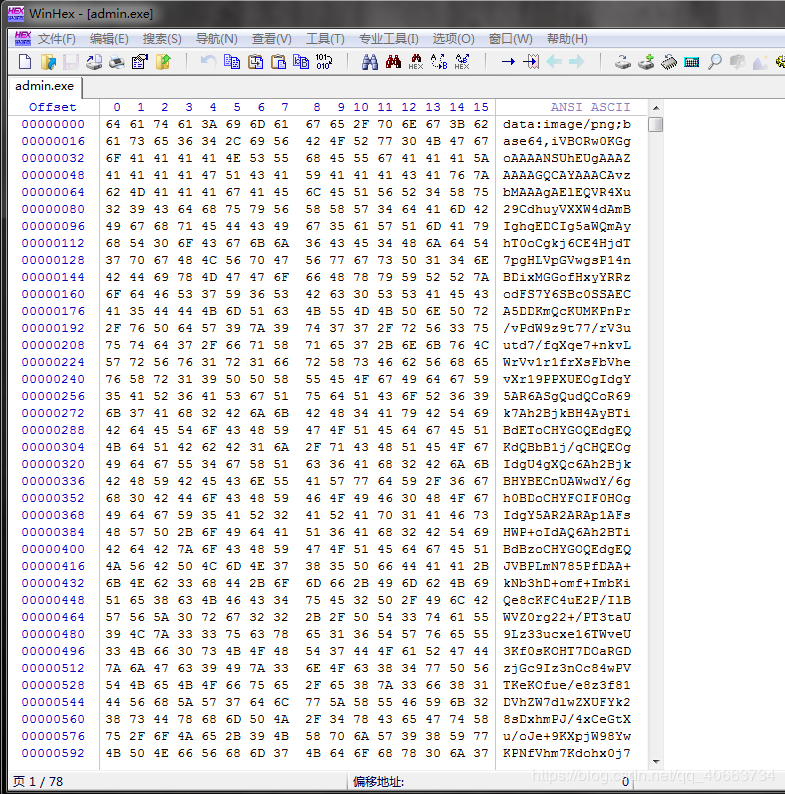Click the WinHex menu bar logo icon

pyautogui.click(x=23, y=38)
